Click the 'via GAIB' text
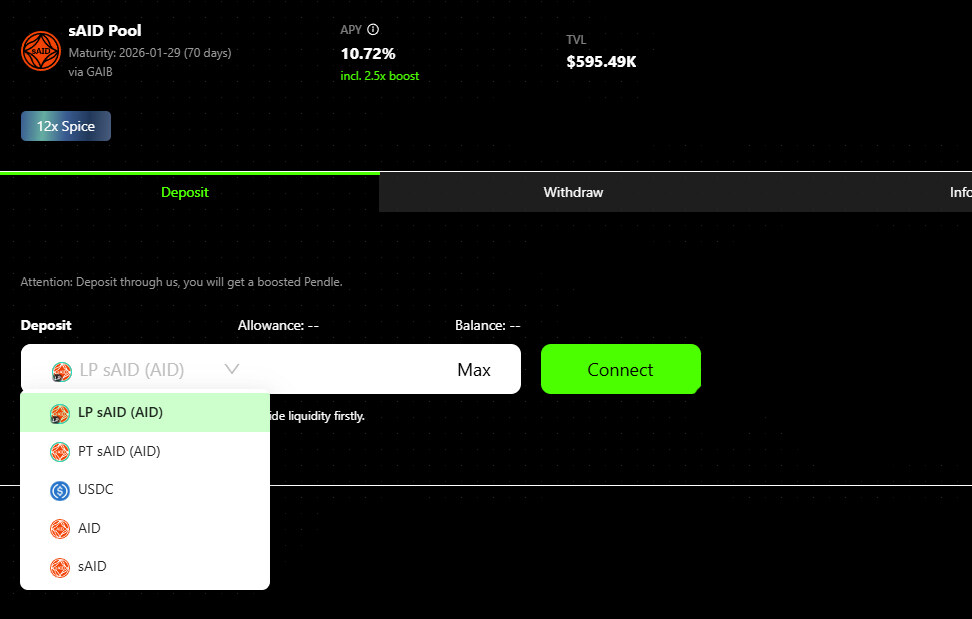The height and width of the screenshot is (619, 972). [91, 70]
